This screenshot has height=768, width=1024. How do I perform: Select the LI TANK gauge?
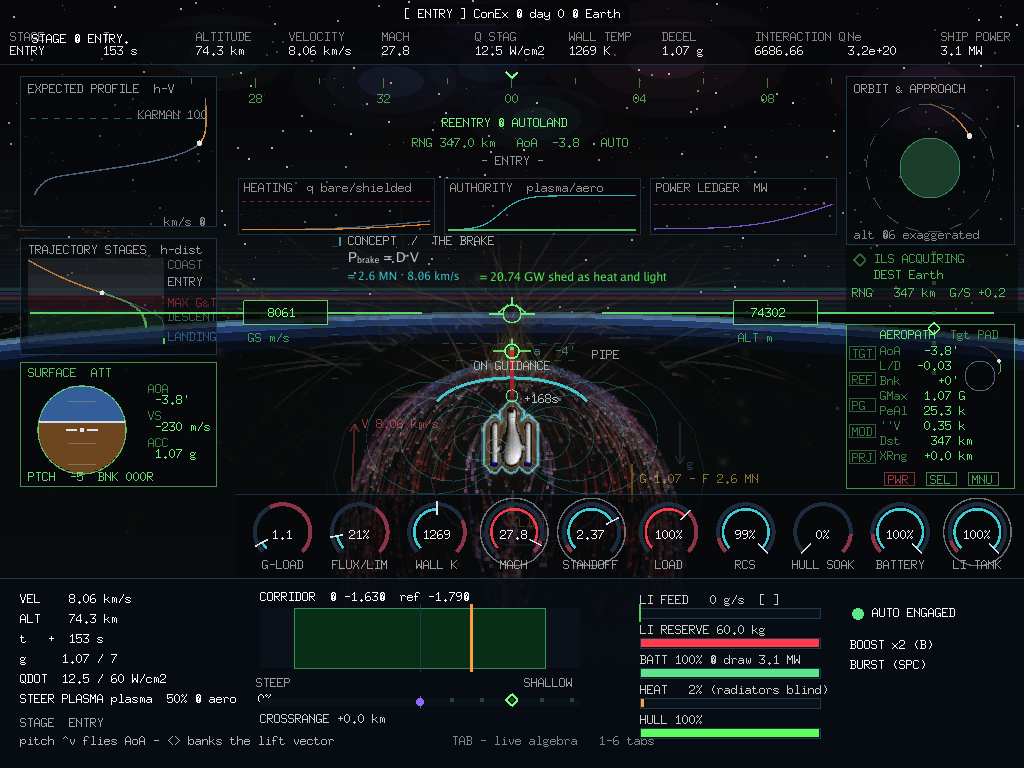coord(976,532)
